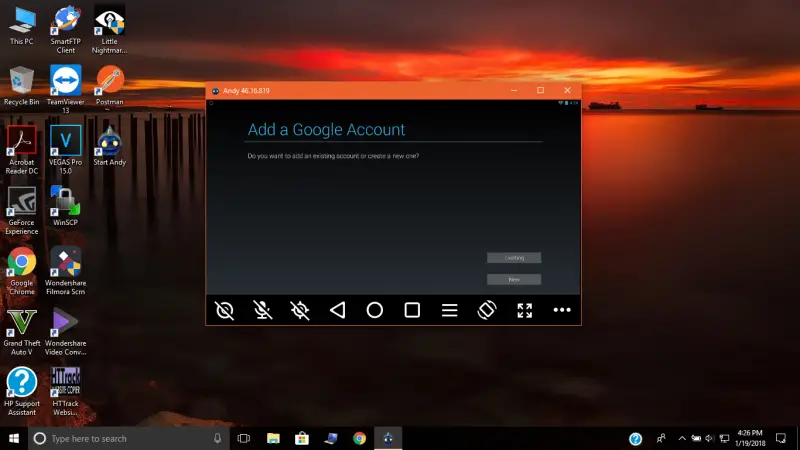Select the Start Andy desktop icon
800x450 pixels.
[x=109, y=146]
